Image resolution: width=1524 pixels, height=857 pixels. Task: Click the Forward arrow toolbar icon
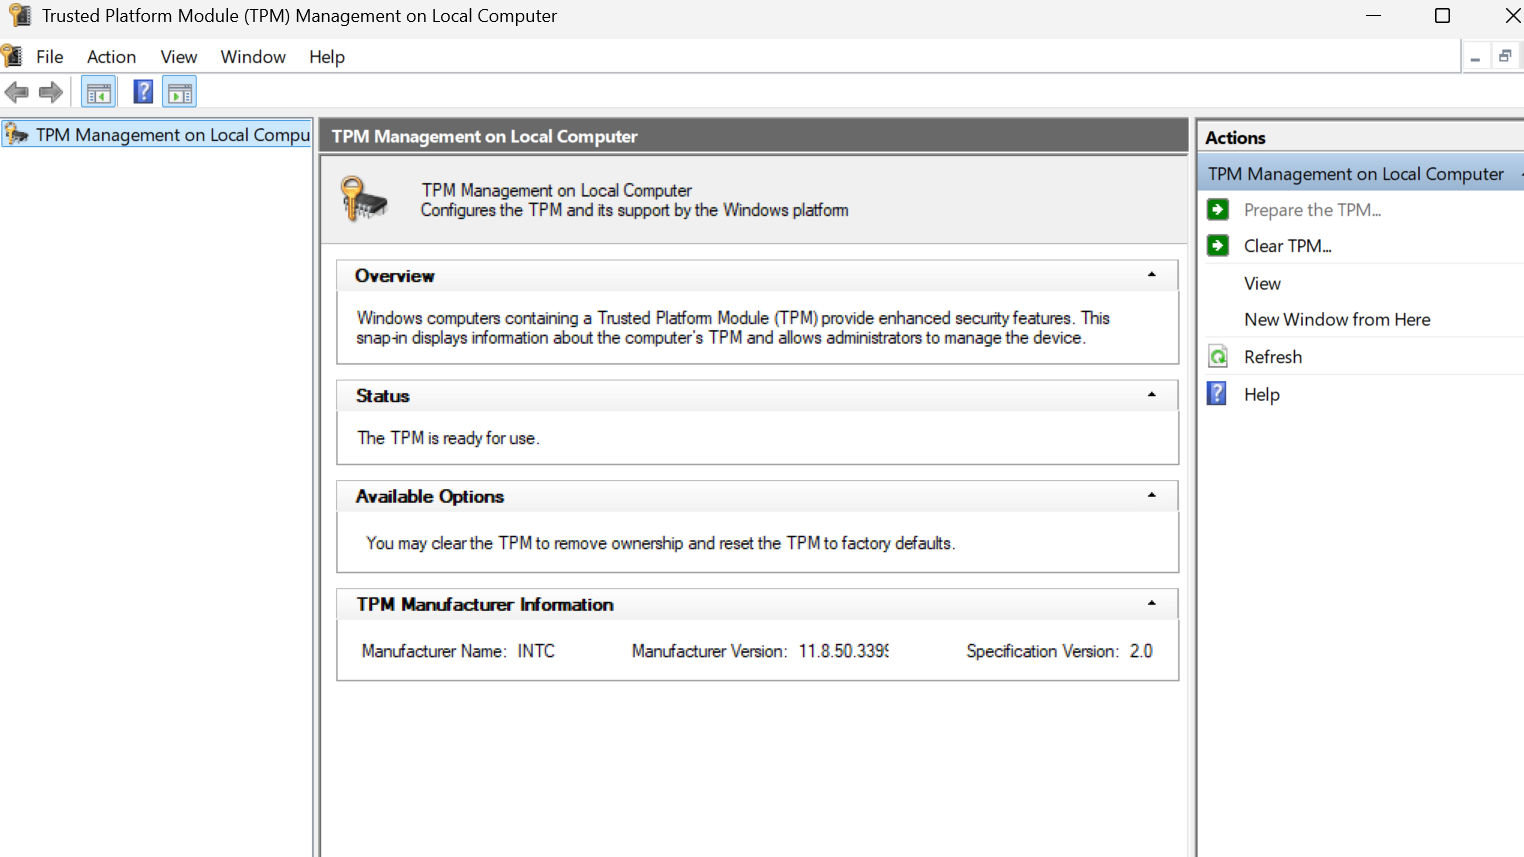[x=51, y=93]
